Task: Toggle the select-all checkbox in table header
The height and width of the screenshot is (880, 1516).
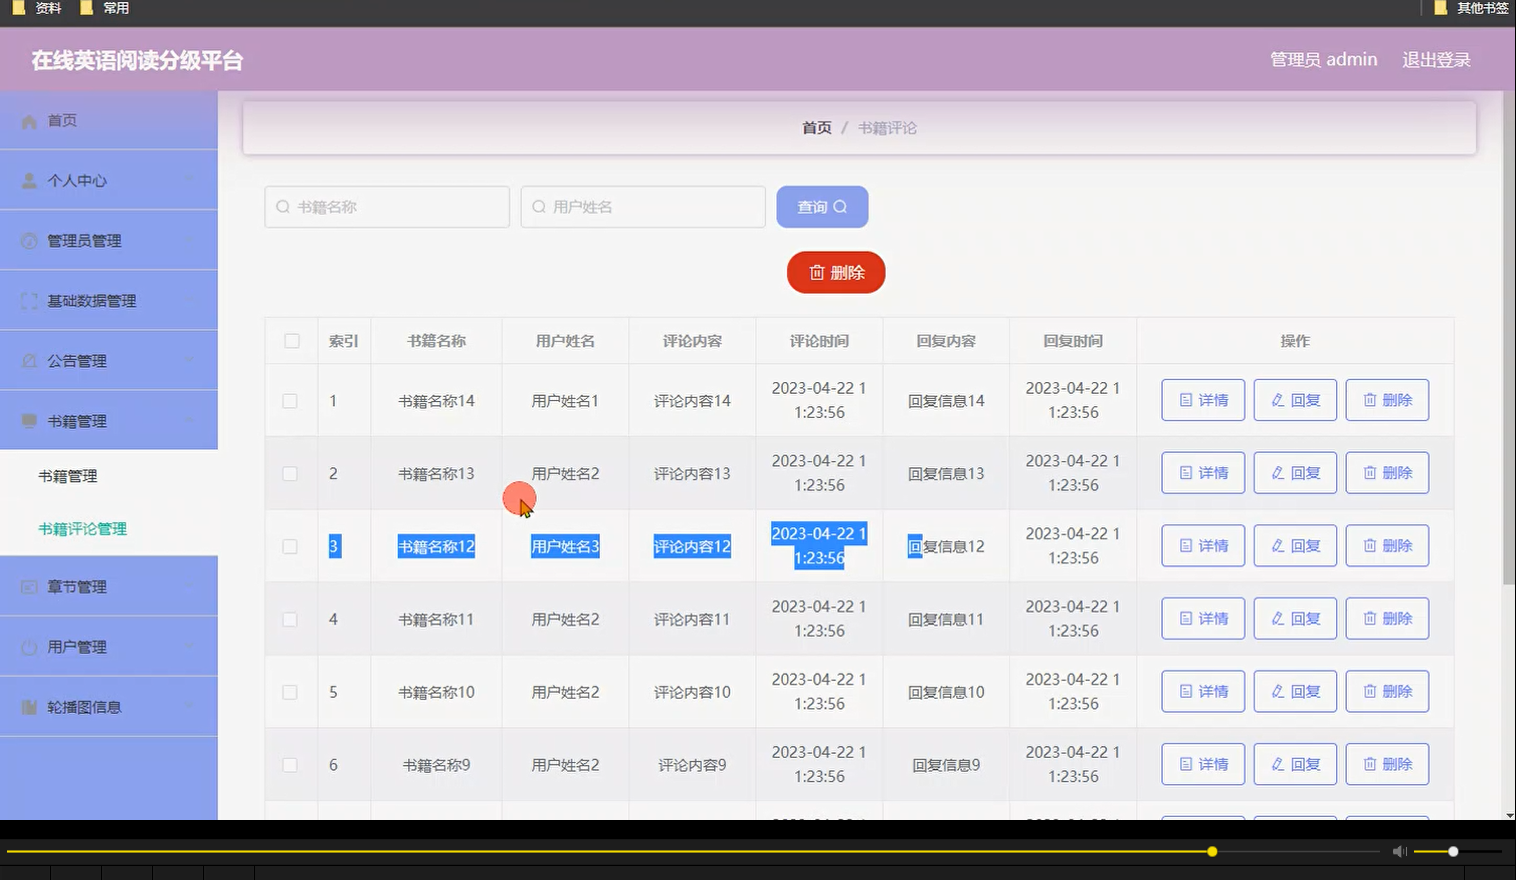Action: (x=292, y=341)
